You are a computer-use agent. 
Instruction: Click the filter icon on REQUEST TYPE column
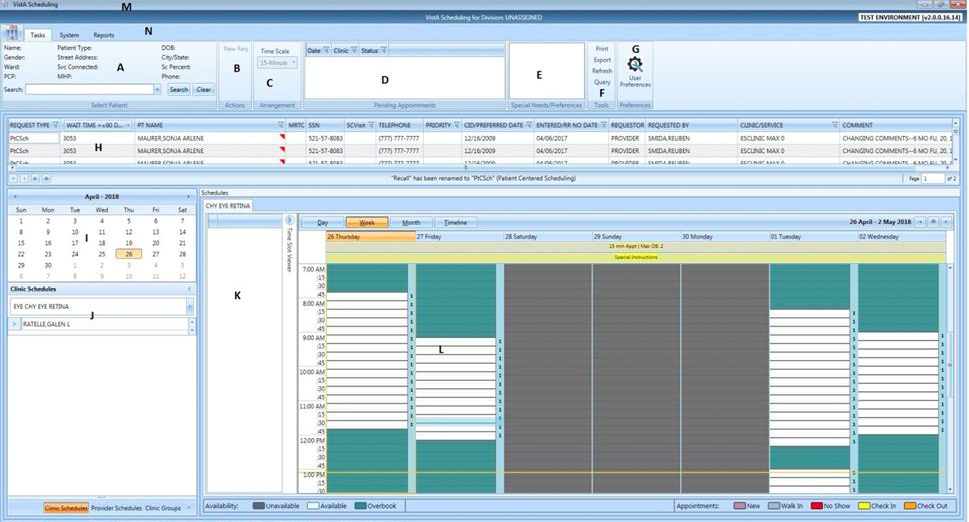[55, 125]
